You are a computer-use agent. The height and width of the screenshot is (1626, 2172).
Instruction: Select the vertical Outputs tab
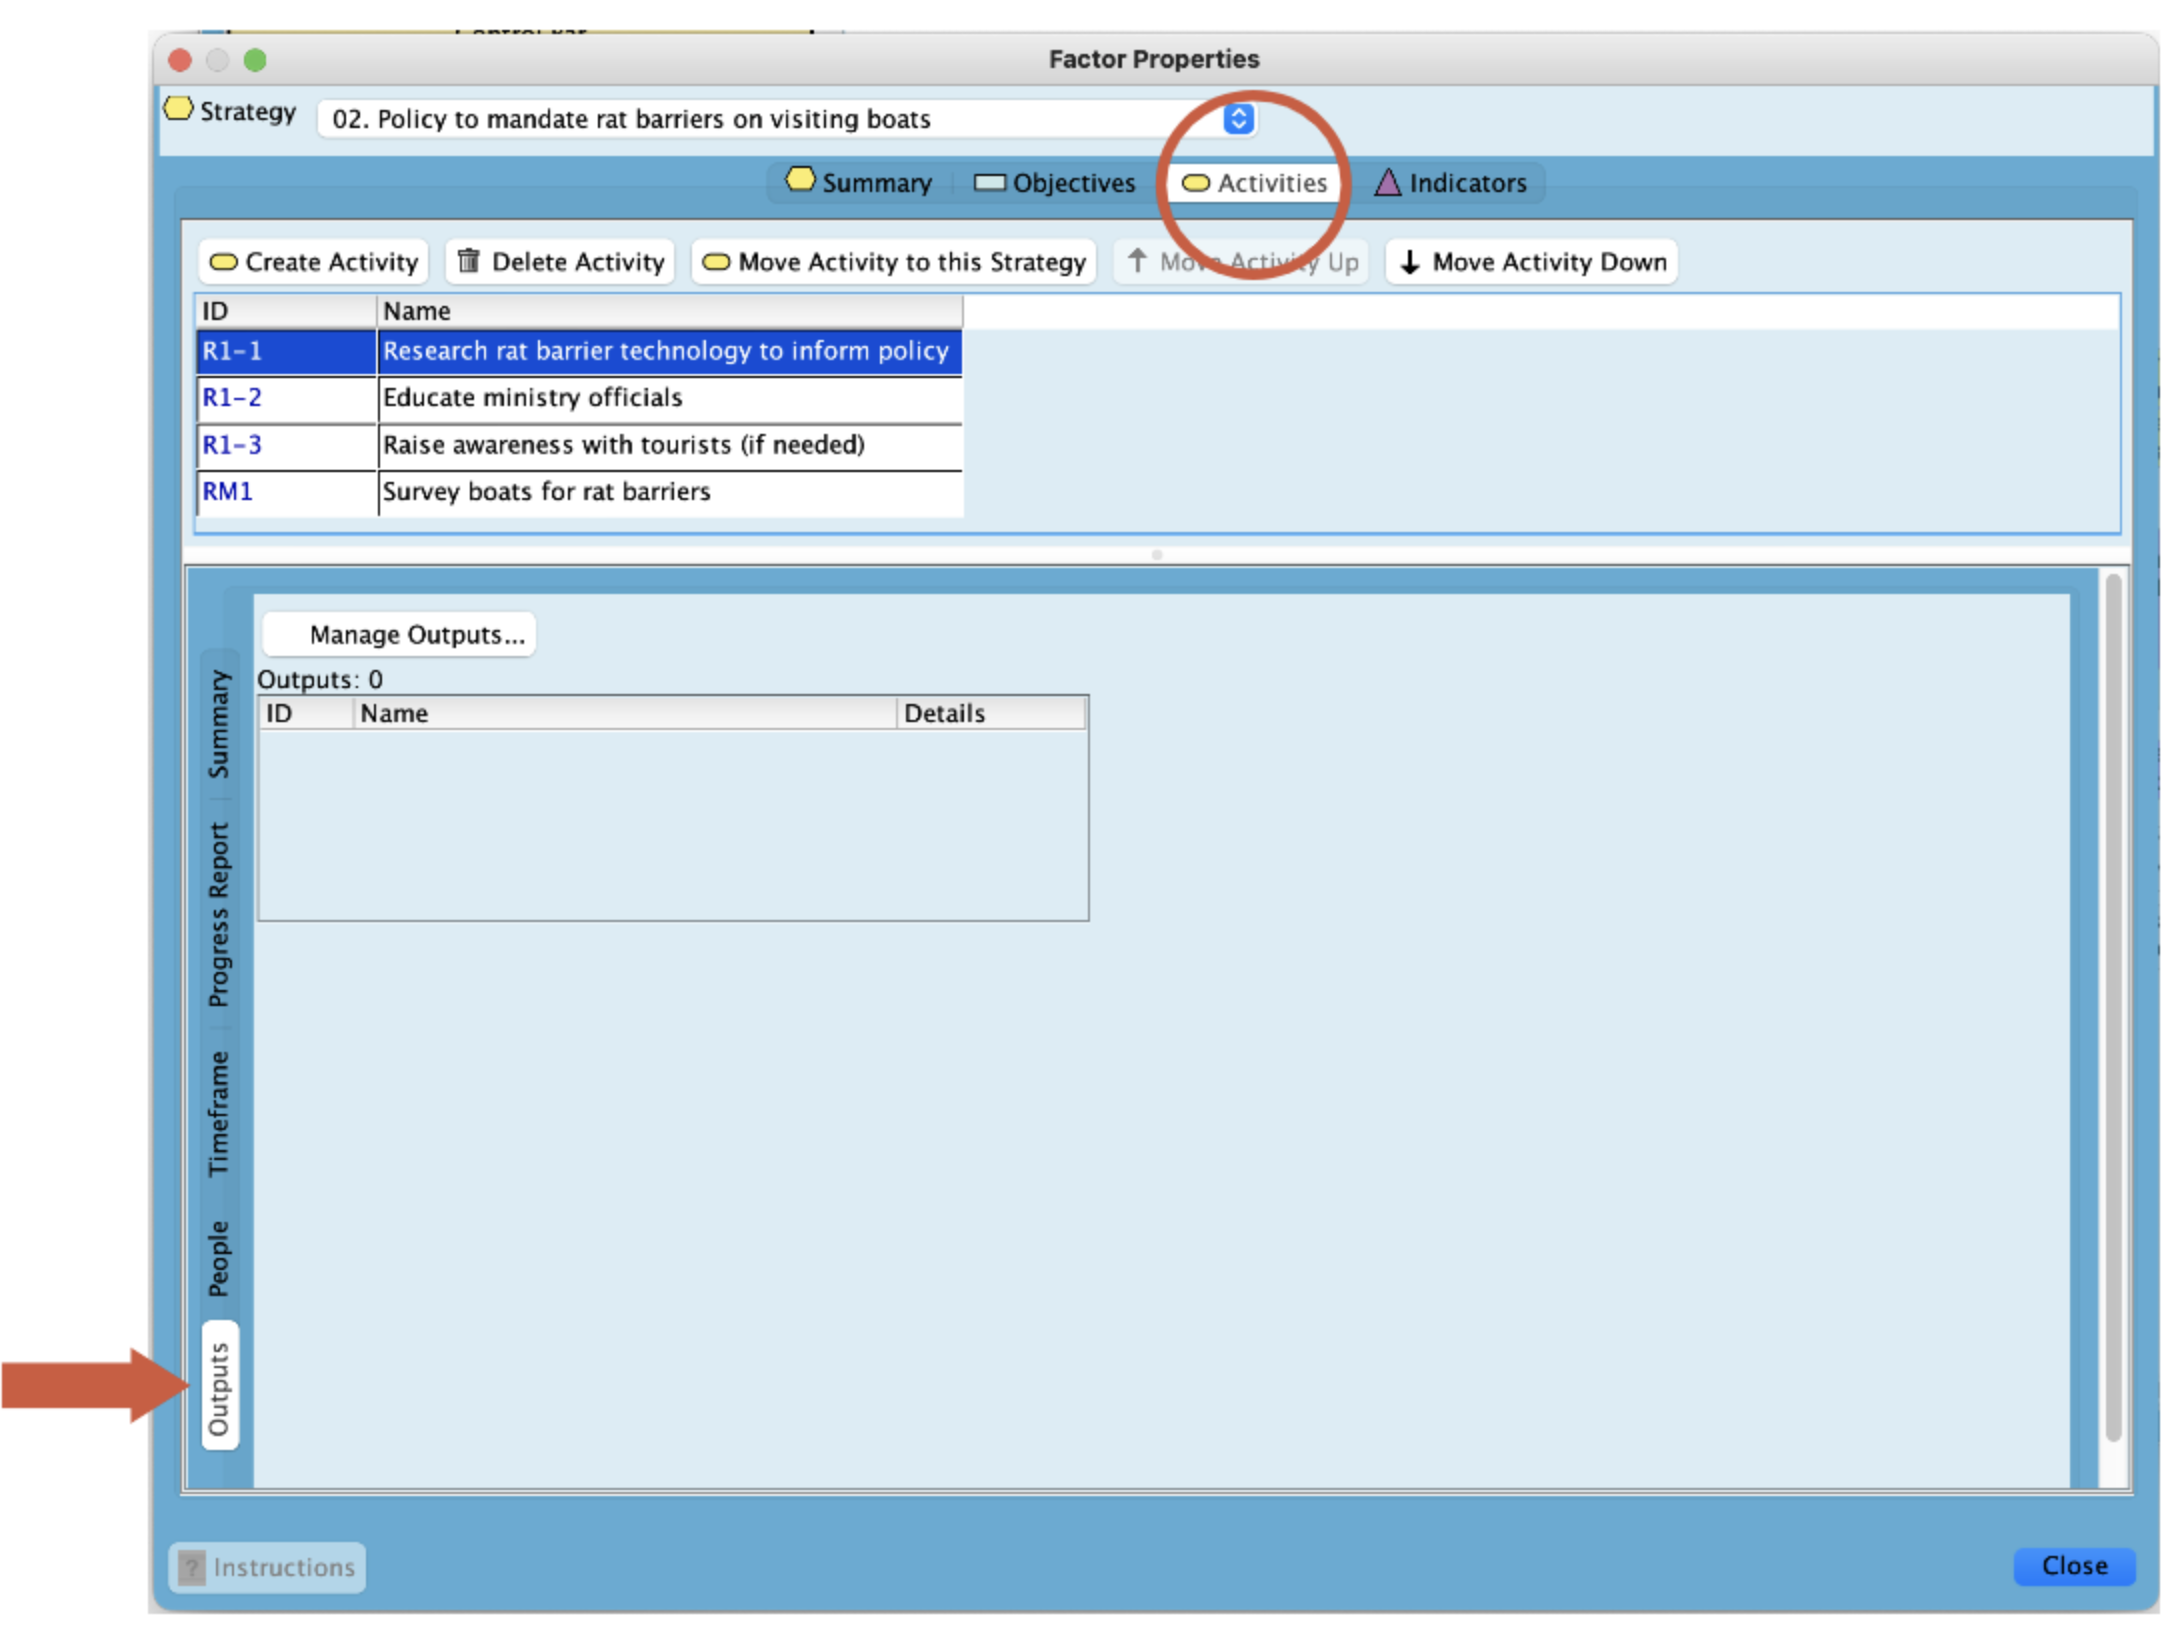click(218, 1387)
